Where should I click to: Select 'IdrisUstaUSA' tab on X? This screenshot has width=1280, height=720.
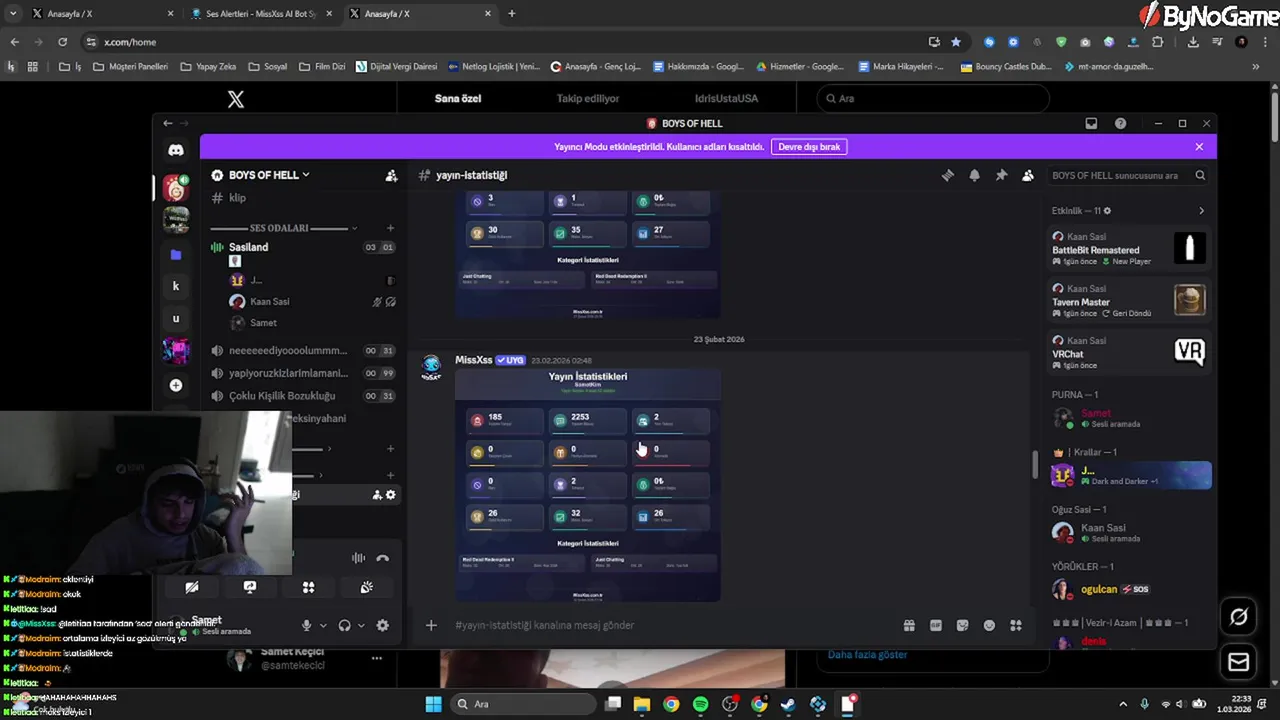coord(726,98)
